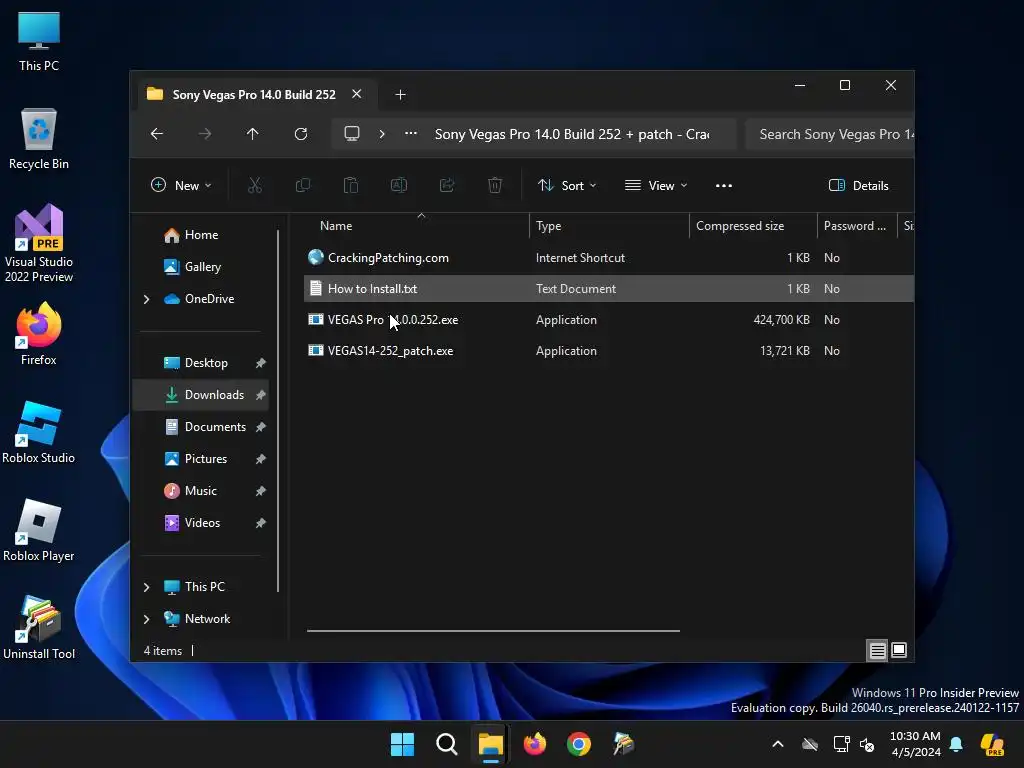This screenshot has width=1024, height=768.
Task: Click the Cut scissors icon
Action: point(255,185)
